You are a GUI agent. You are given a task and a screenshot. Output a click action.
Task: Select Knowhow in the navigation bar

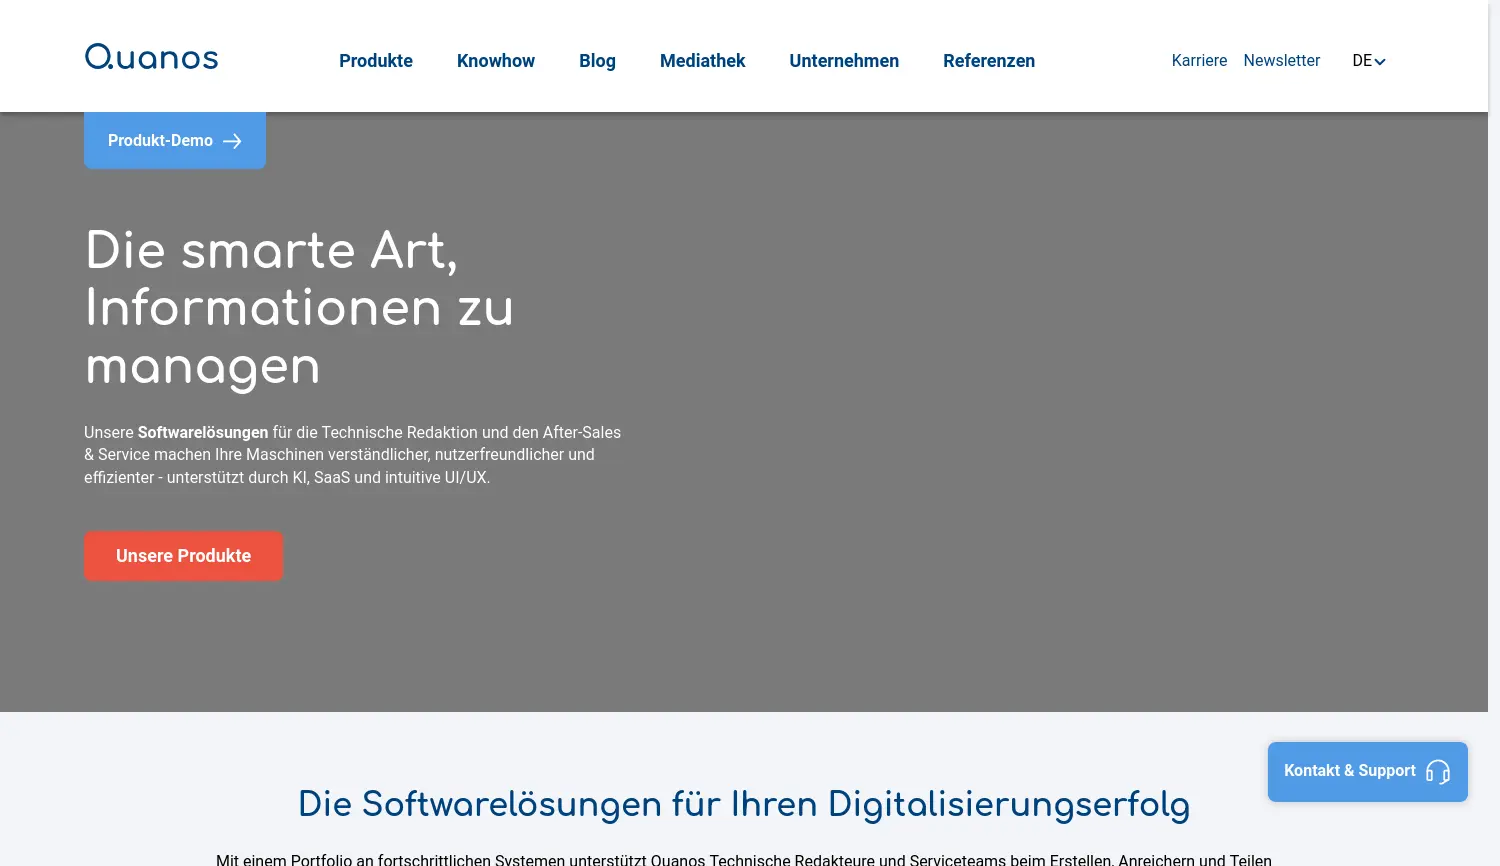[x=496, y=61]
